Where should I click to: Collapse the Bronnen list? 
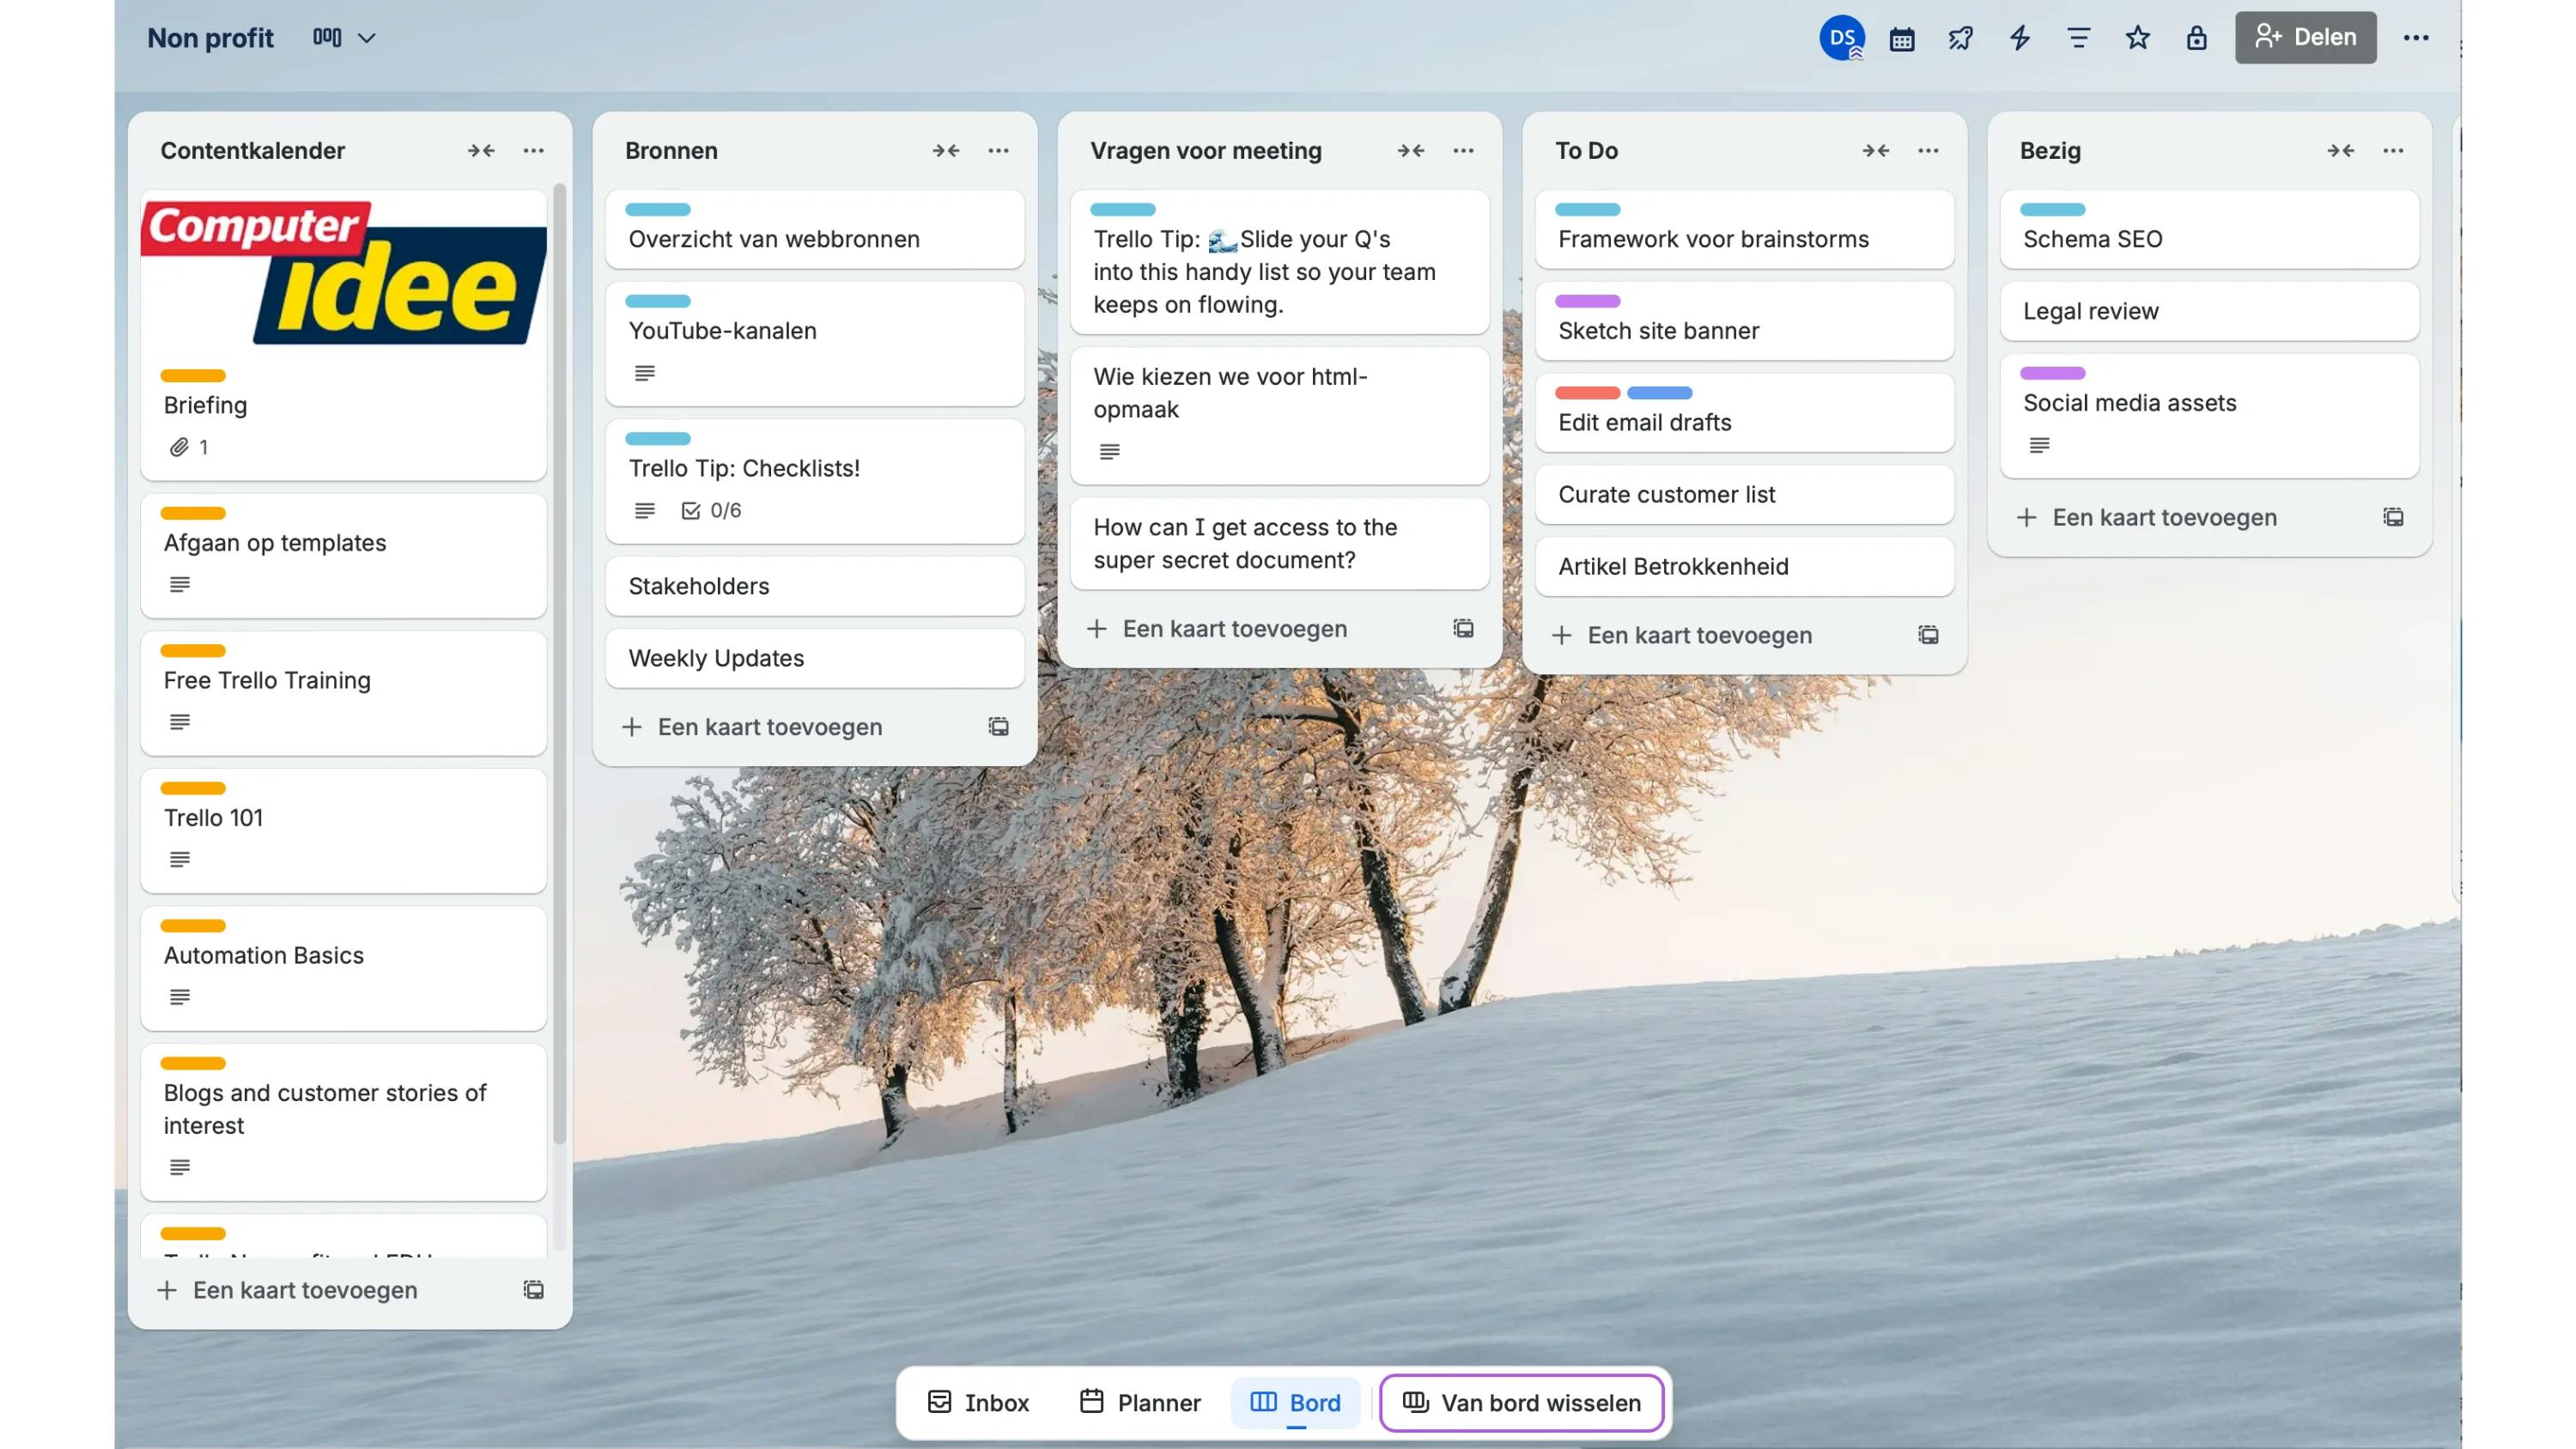(946, 151)
